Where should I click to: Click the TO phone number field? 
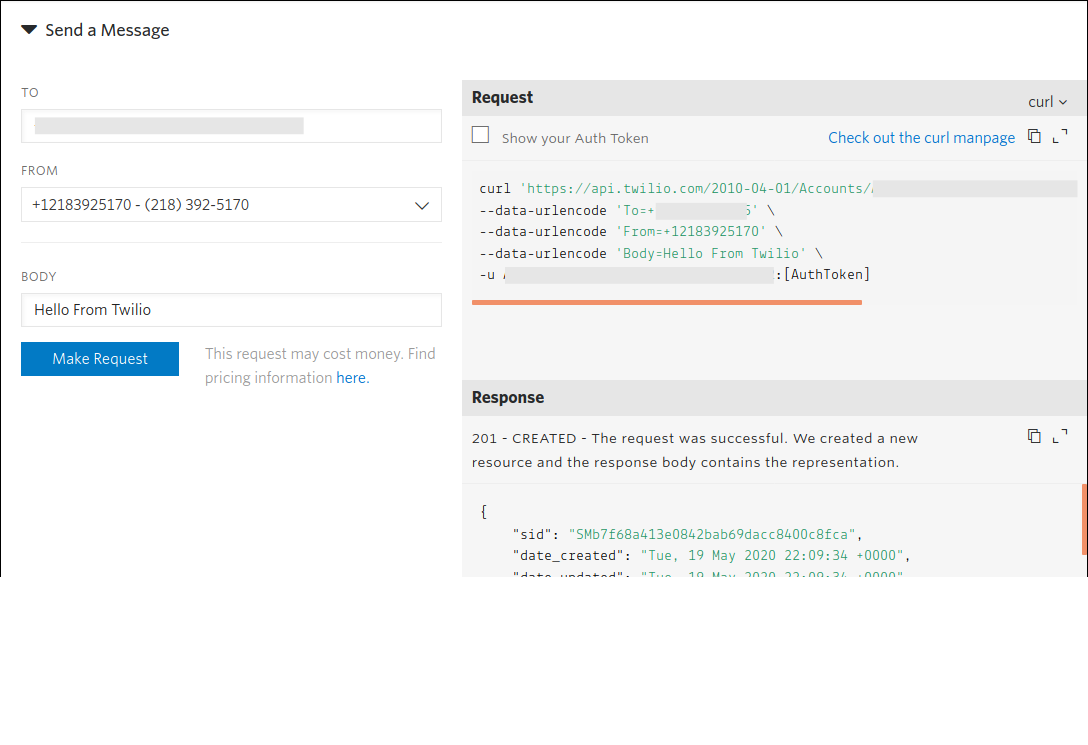click(x=231, y=126)
